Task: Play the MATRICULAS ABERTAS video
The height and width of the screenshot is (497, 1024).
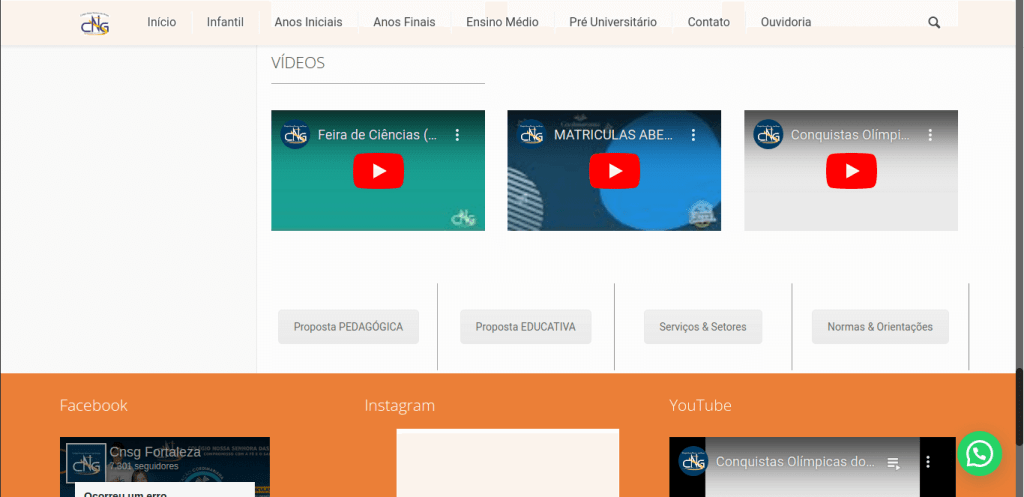Action: (x=614, y=171)
